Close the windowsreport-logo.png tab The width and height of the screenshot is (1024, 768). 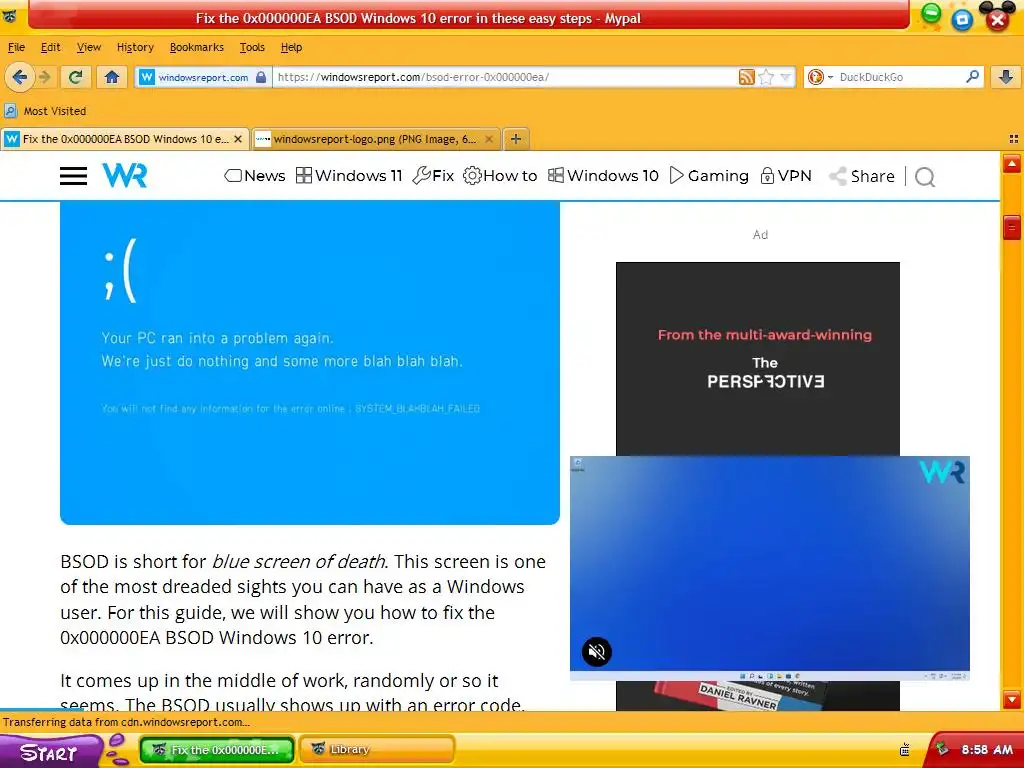pyautogui.click(x=488, y=139)
